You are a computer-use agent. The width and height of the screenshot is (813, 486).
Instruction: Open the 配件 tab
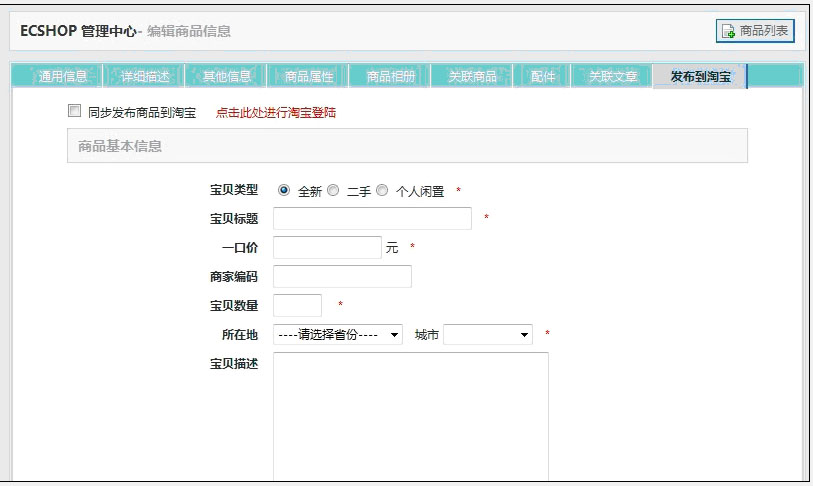tap(543, 77)
